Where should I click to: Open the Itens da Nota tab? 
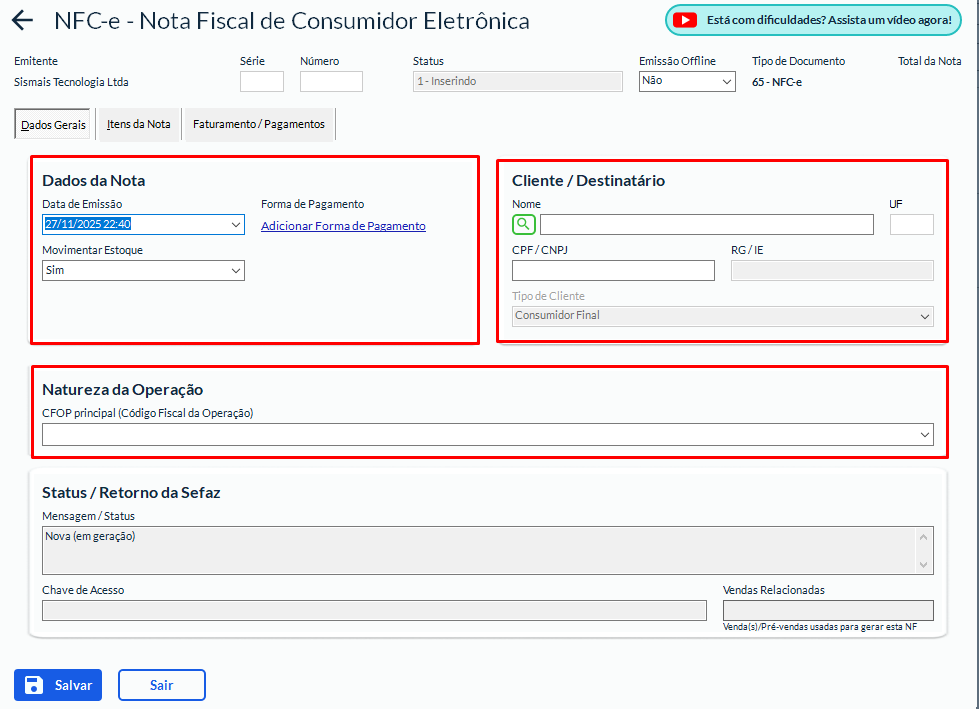tap(139, 125)
